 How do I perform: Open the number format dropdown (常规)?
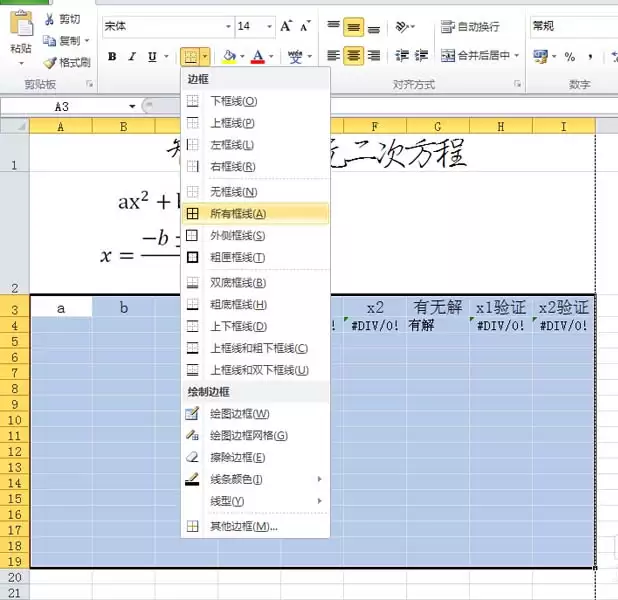[572, 26]
